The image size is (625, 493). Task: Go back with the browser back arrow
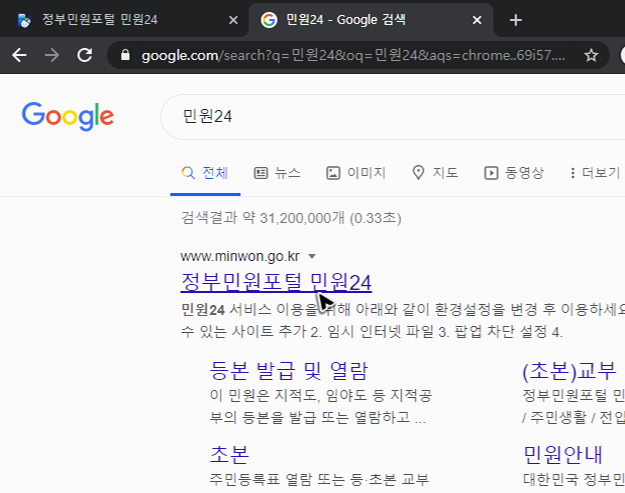pyautogui.click(x=19, y=55)
